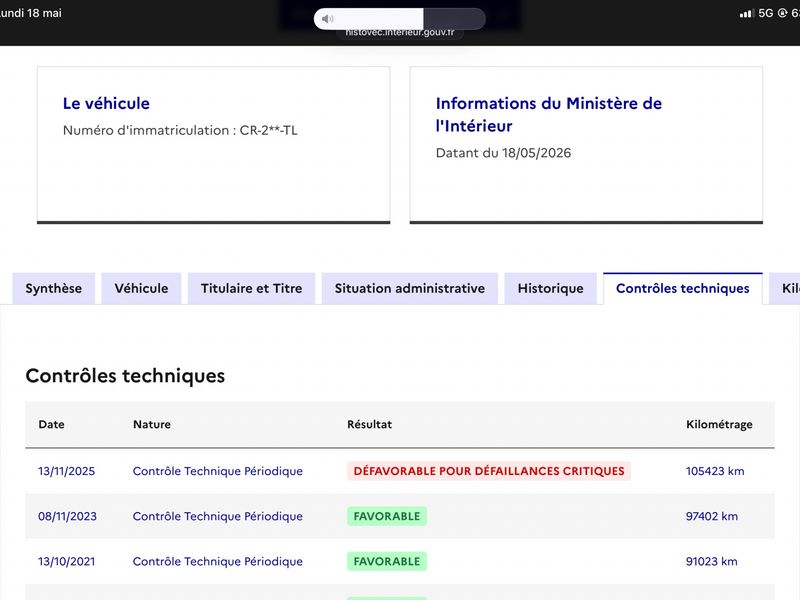Click the FAVORABLE badge for 13/10/2021

tap(387, 561)
